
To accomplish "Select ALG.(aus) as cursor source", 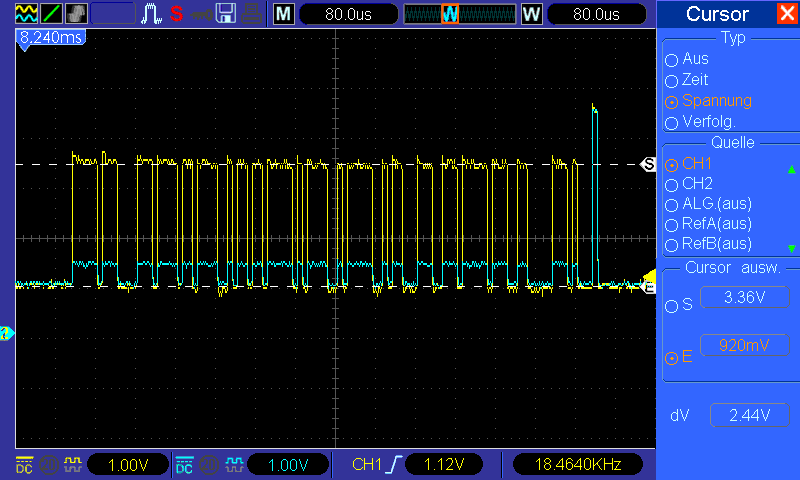I will tap(708, 204).
